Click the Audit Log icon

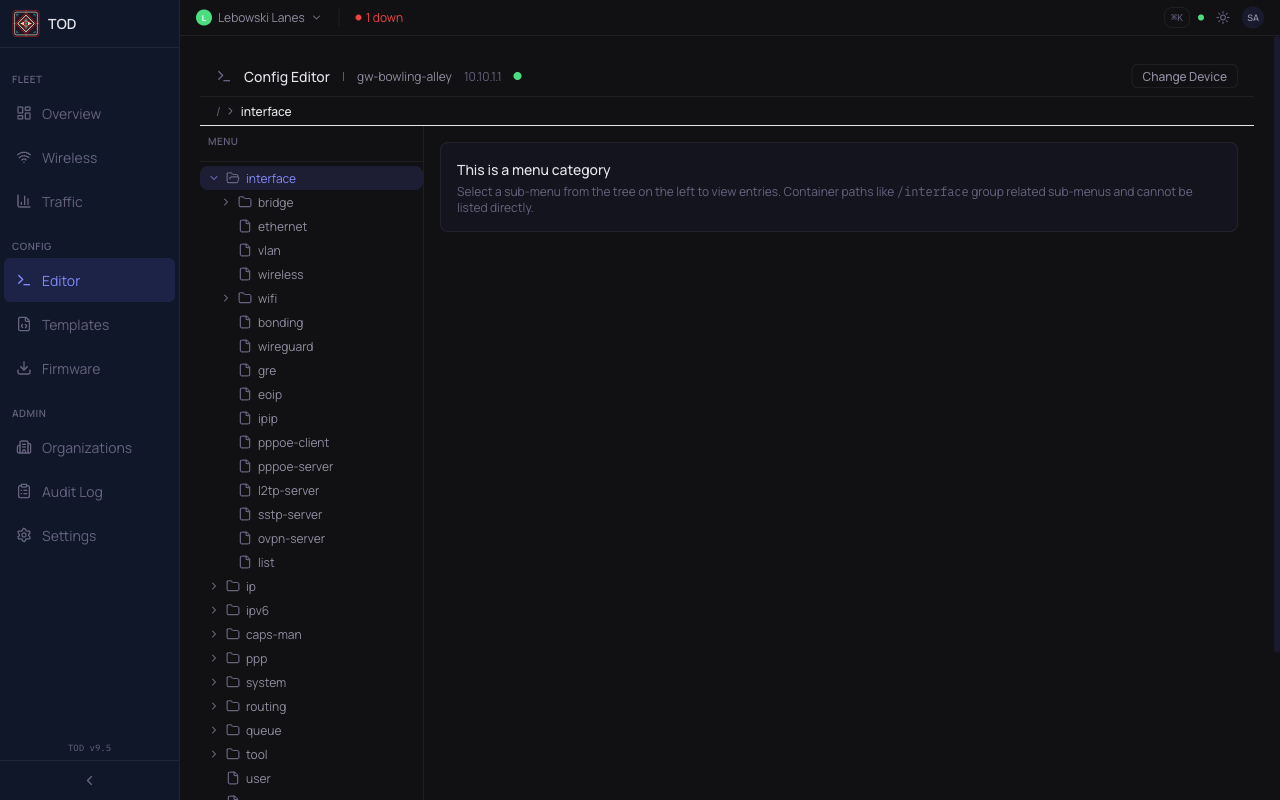23,491
